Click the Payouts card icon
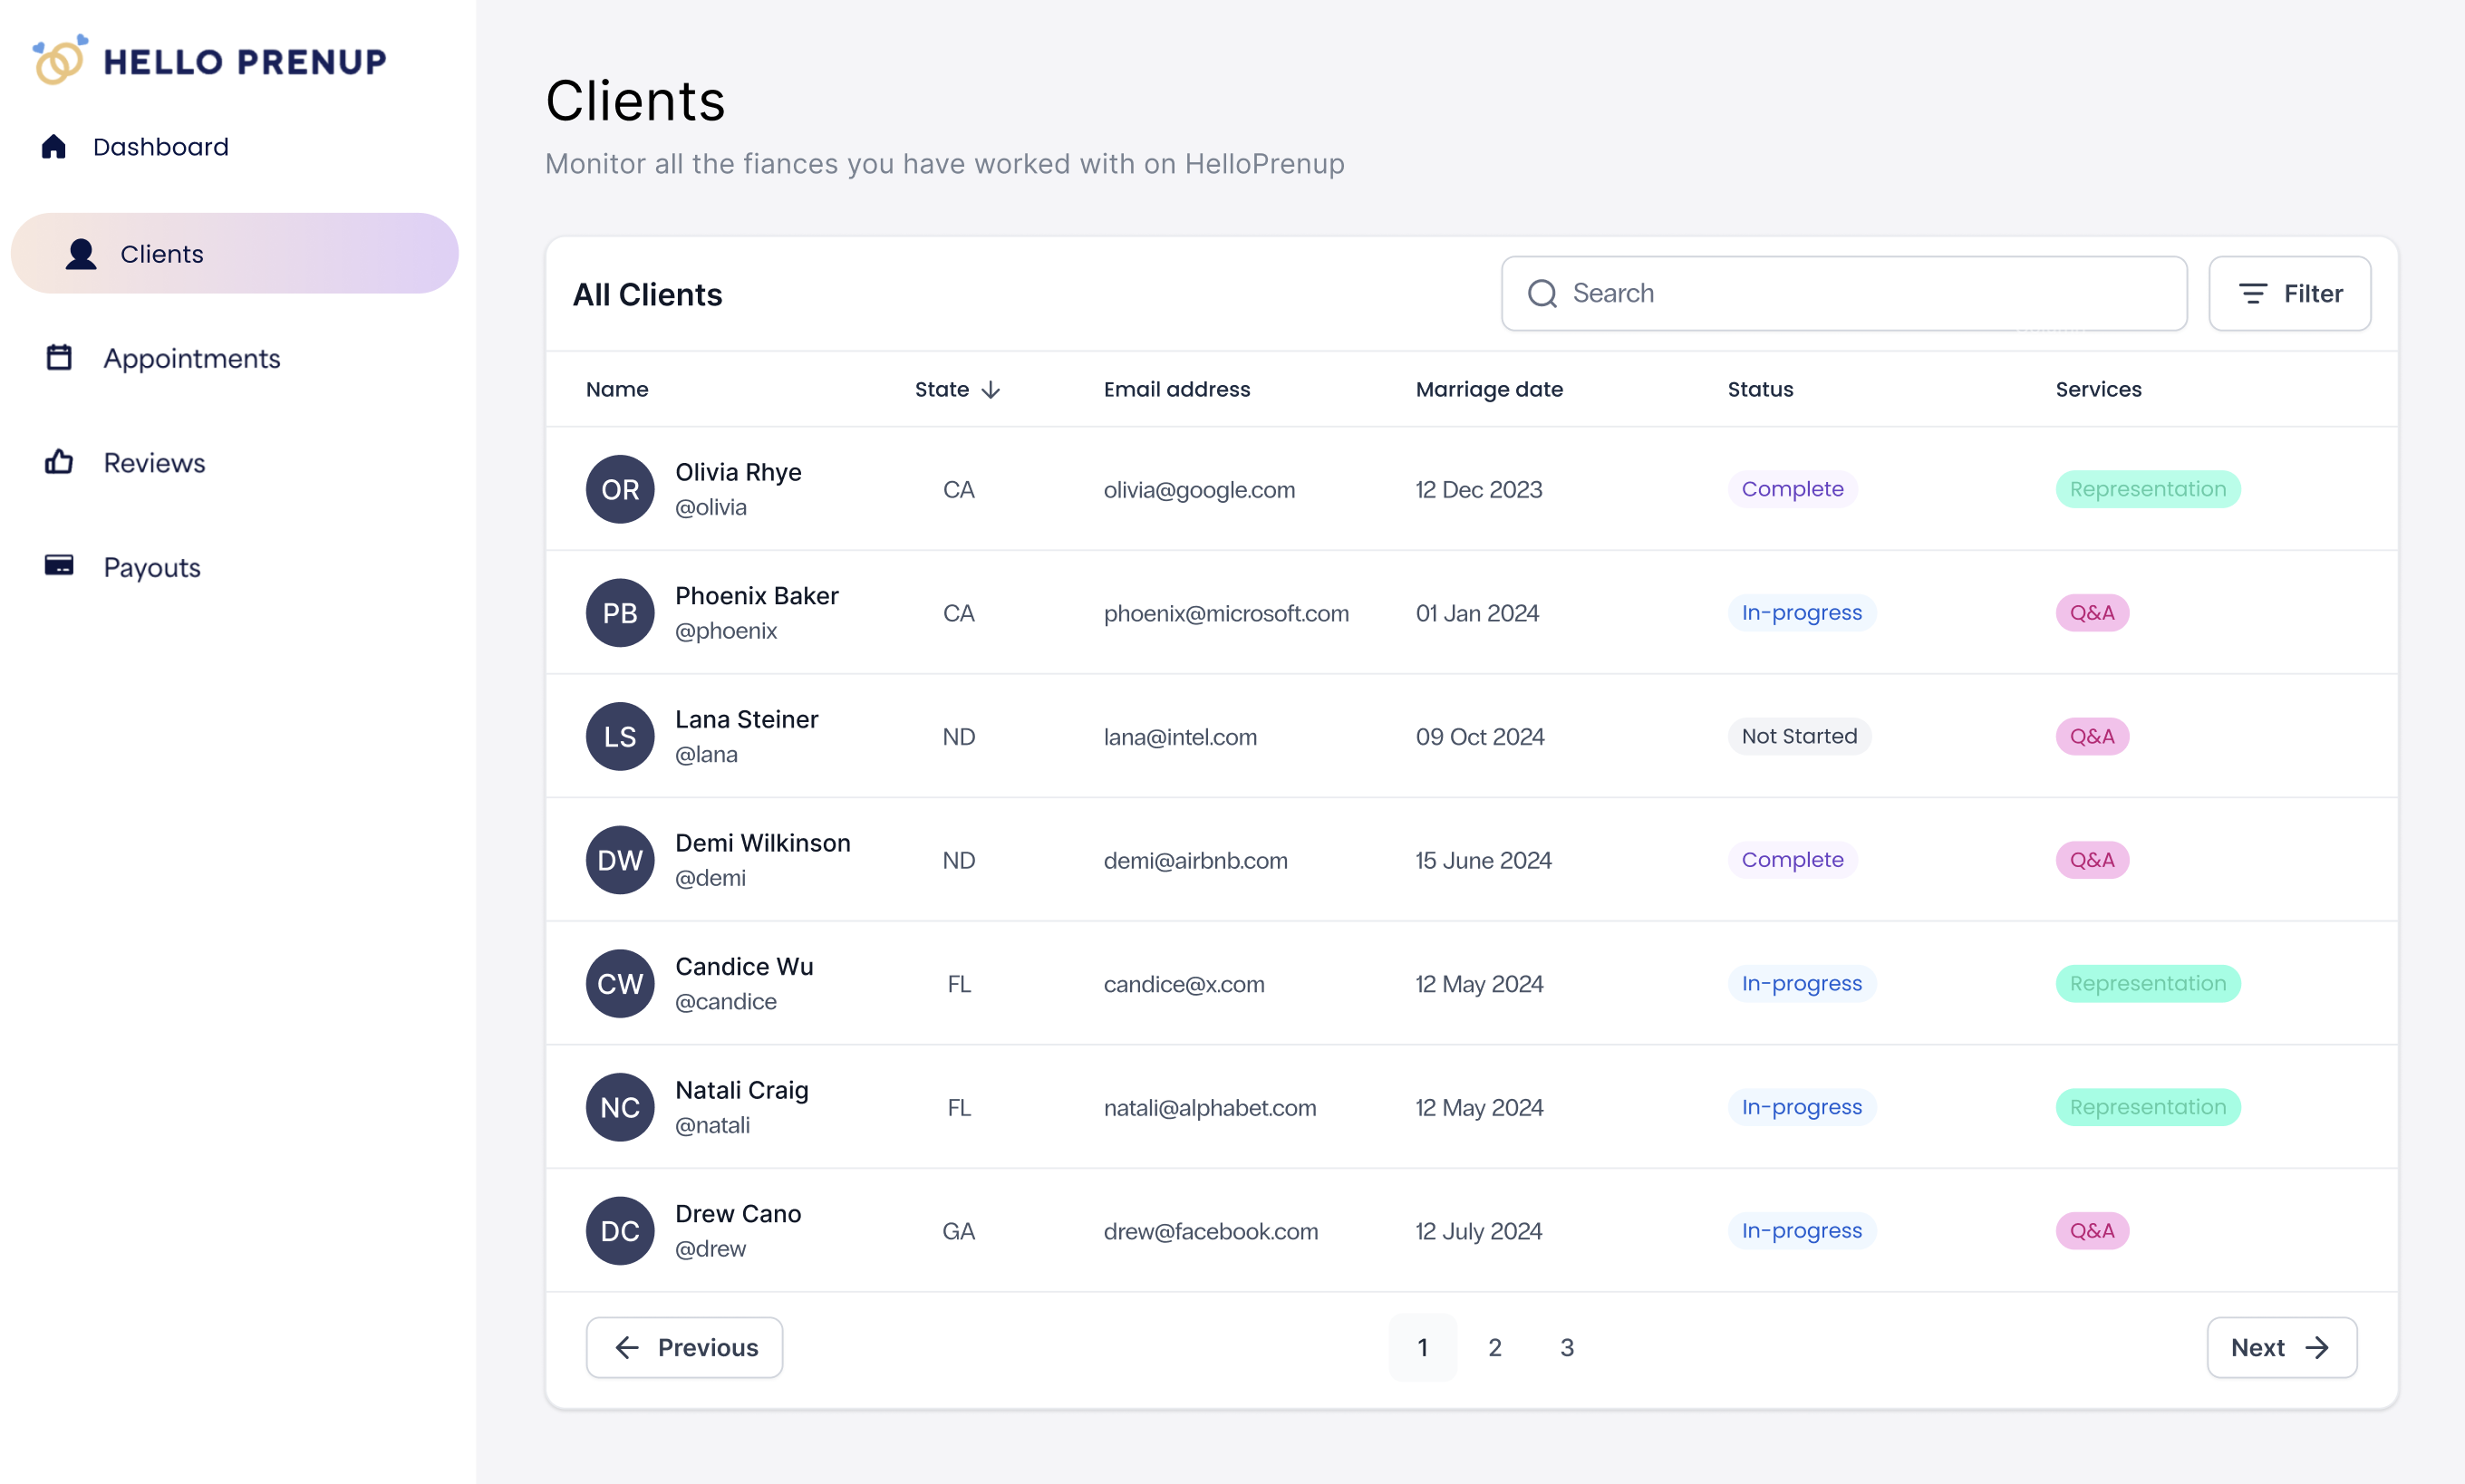 (x=59, y=566)
